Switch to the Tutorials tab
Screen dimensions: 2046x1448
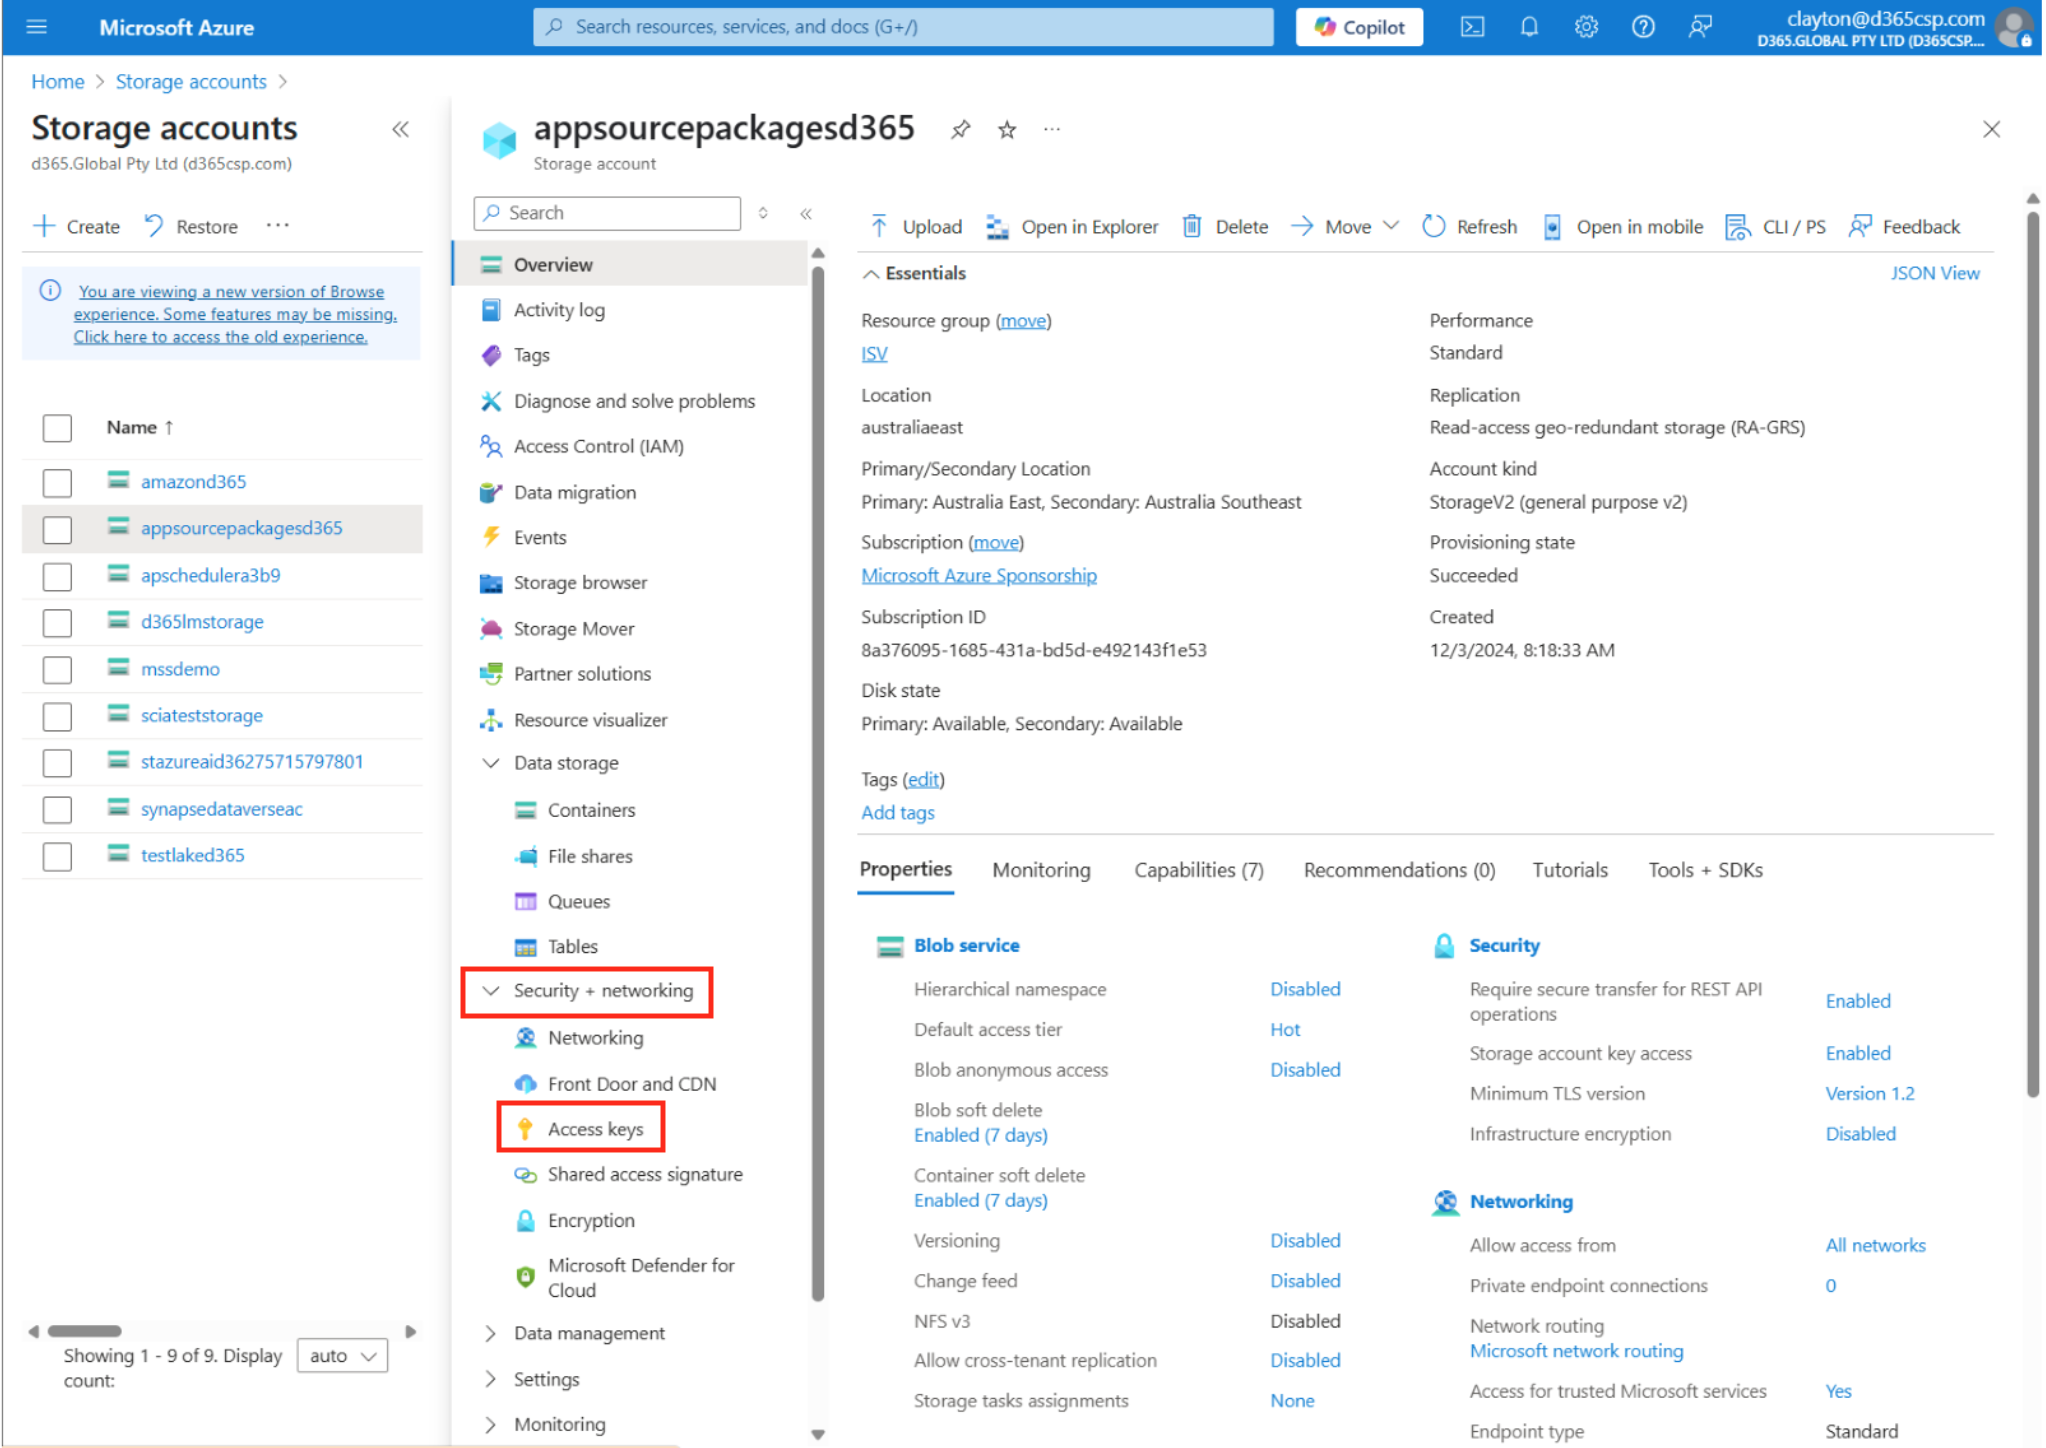click(1570, 870)
